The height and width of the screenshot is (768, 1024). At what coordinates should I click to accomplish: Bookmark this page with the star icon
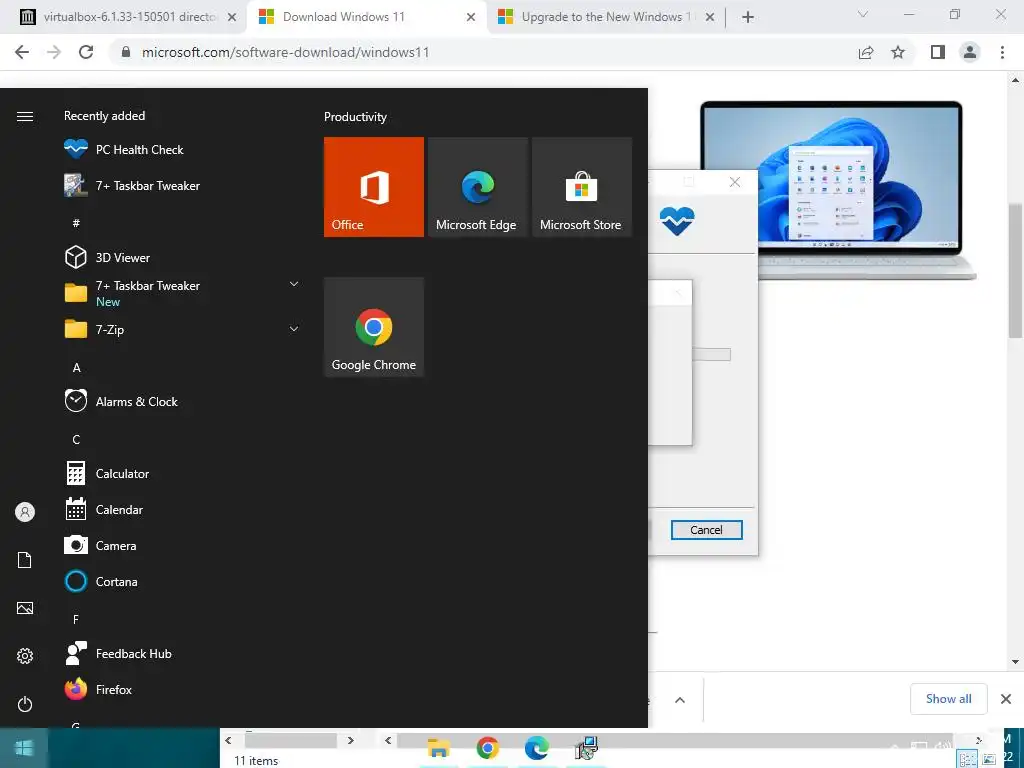click(898, 52)
